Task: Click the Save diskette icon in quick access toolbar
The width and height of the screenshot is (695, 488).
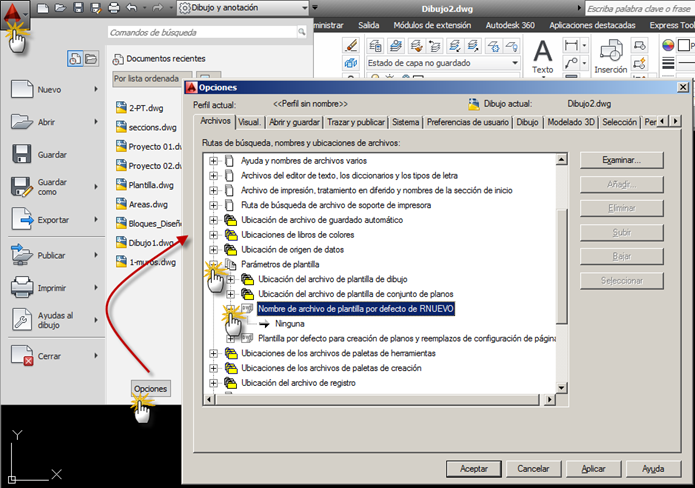Action: pos(78,8)
